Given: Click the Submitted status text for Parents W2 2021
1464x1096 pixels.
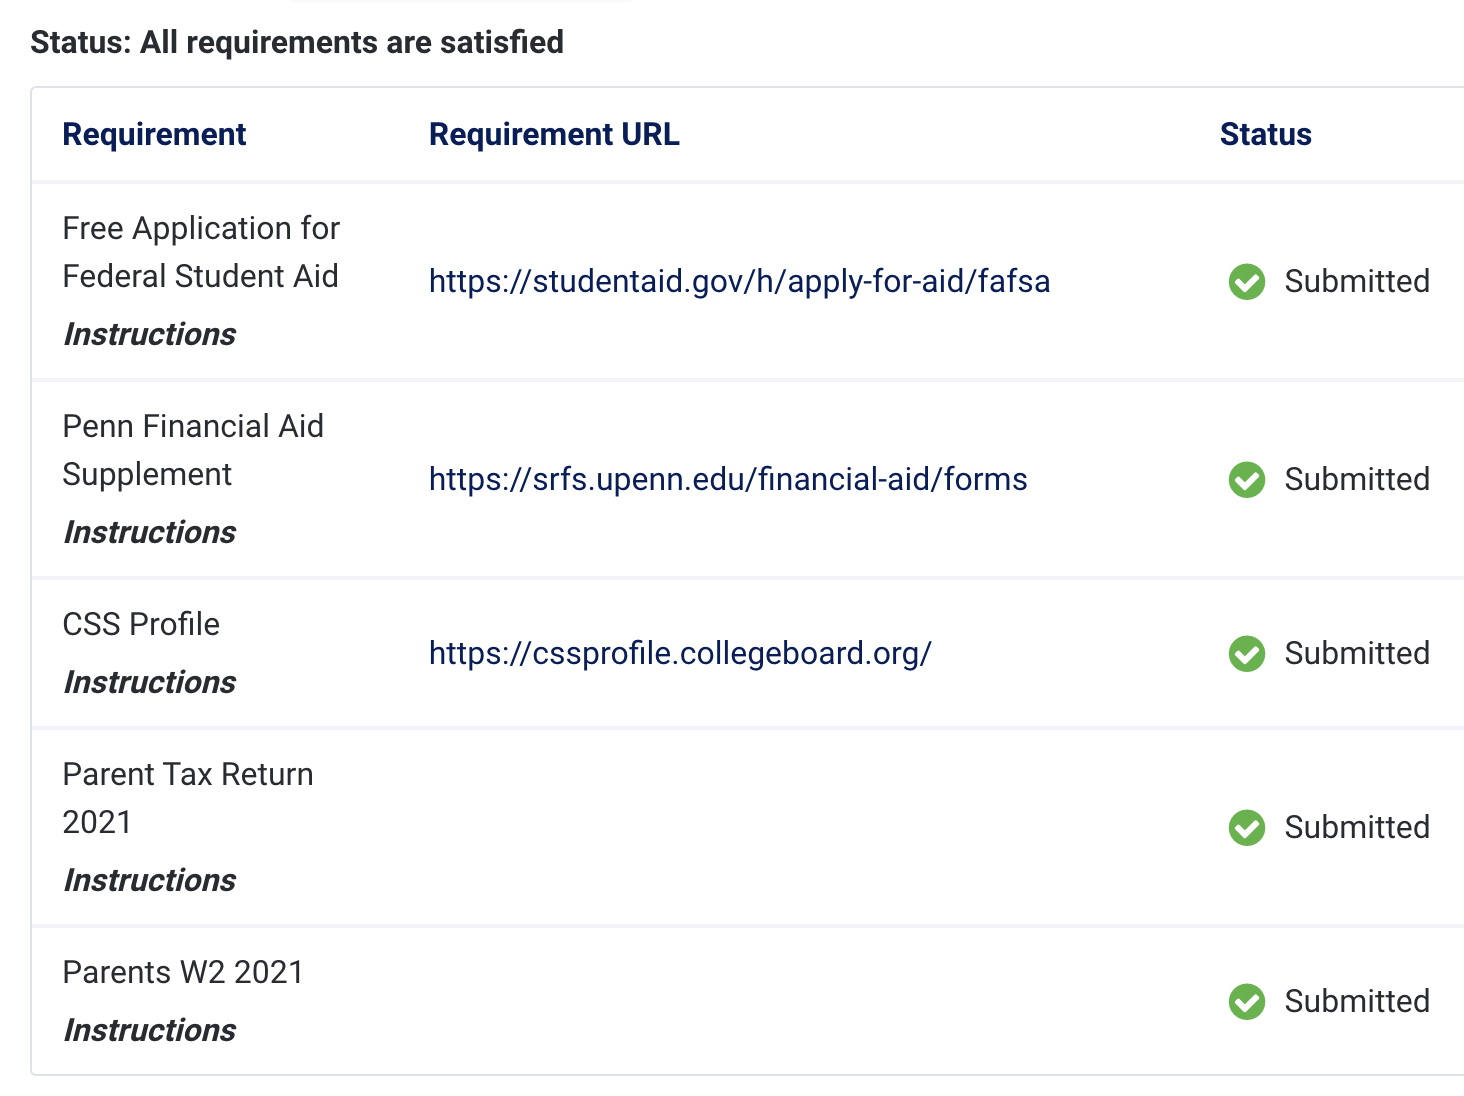Looking at the screenshot, I should click(x=1357, y=1002).
